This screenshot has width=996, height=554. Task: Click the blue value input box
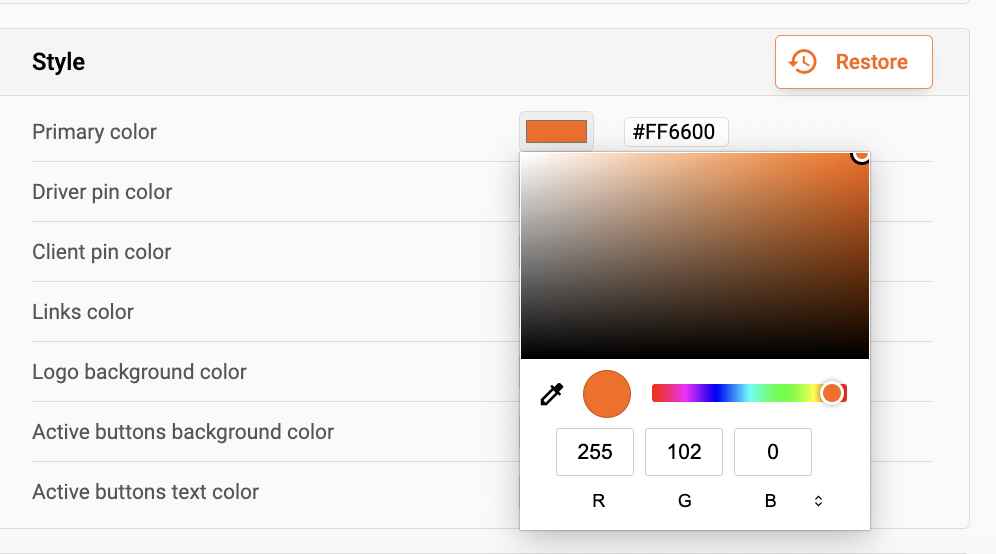pos(772,452)
